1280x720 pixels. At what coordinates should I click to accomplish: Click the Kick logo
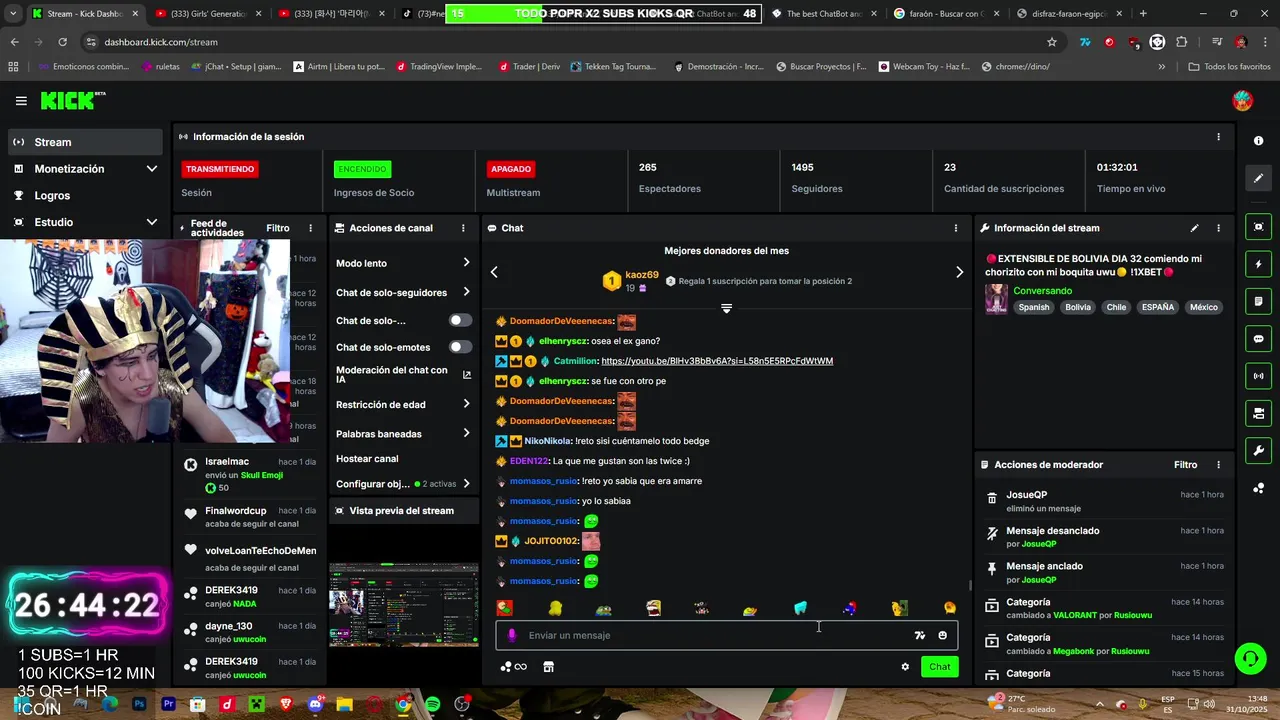click(x=72, y=100)
